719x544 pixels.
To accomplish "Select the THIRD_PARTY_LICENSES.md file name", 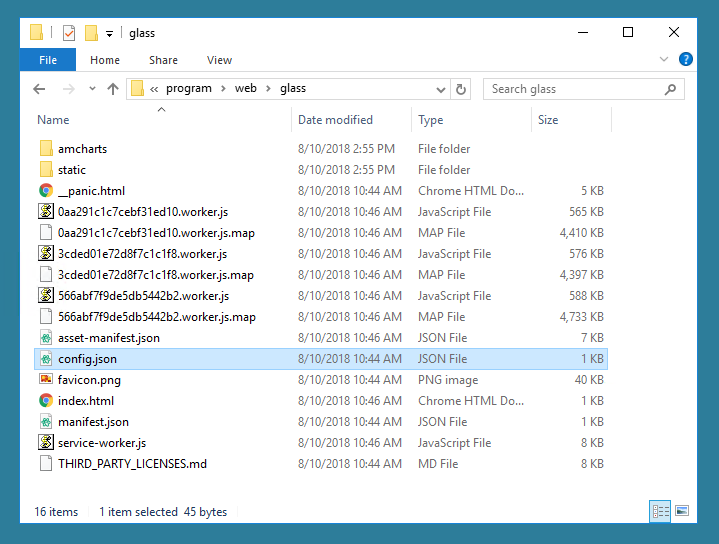I will (x=132, y=464).
